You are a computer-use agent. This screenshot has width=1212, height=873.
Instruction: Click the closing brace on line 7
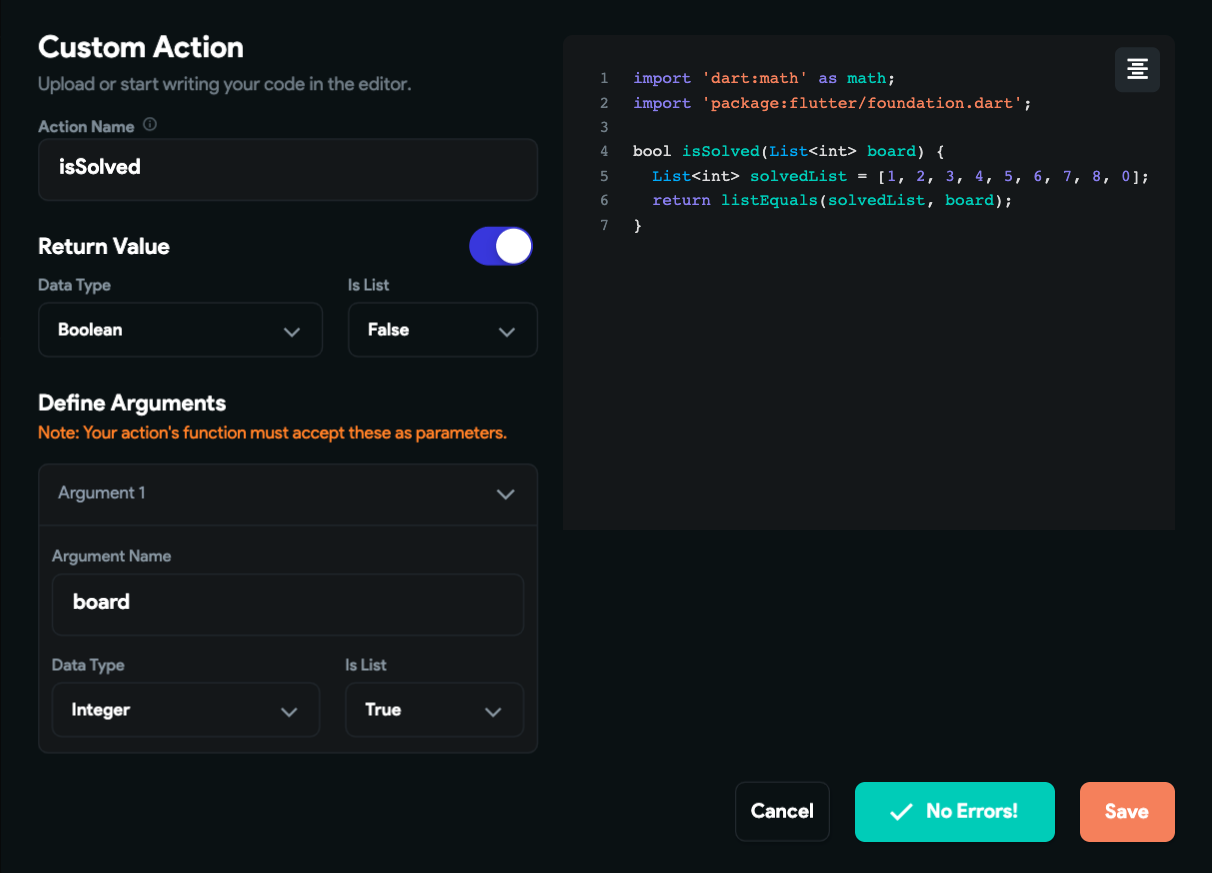(638, 225)
